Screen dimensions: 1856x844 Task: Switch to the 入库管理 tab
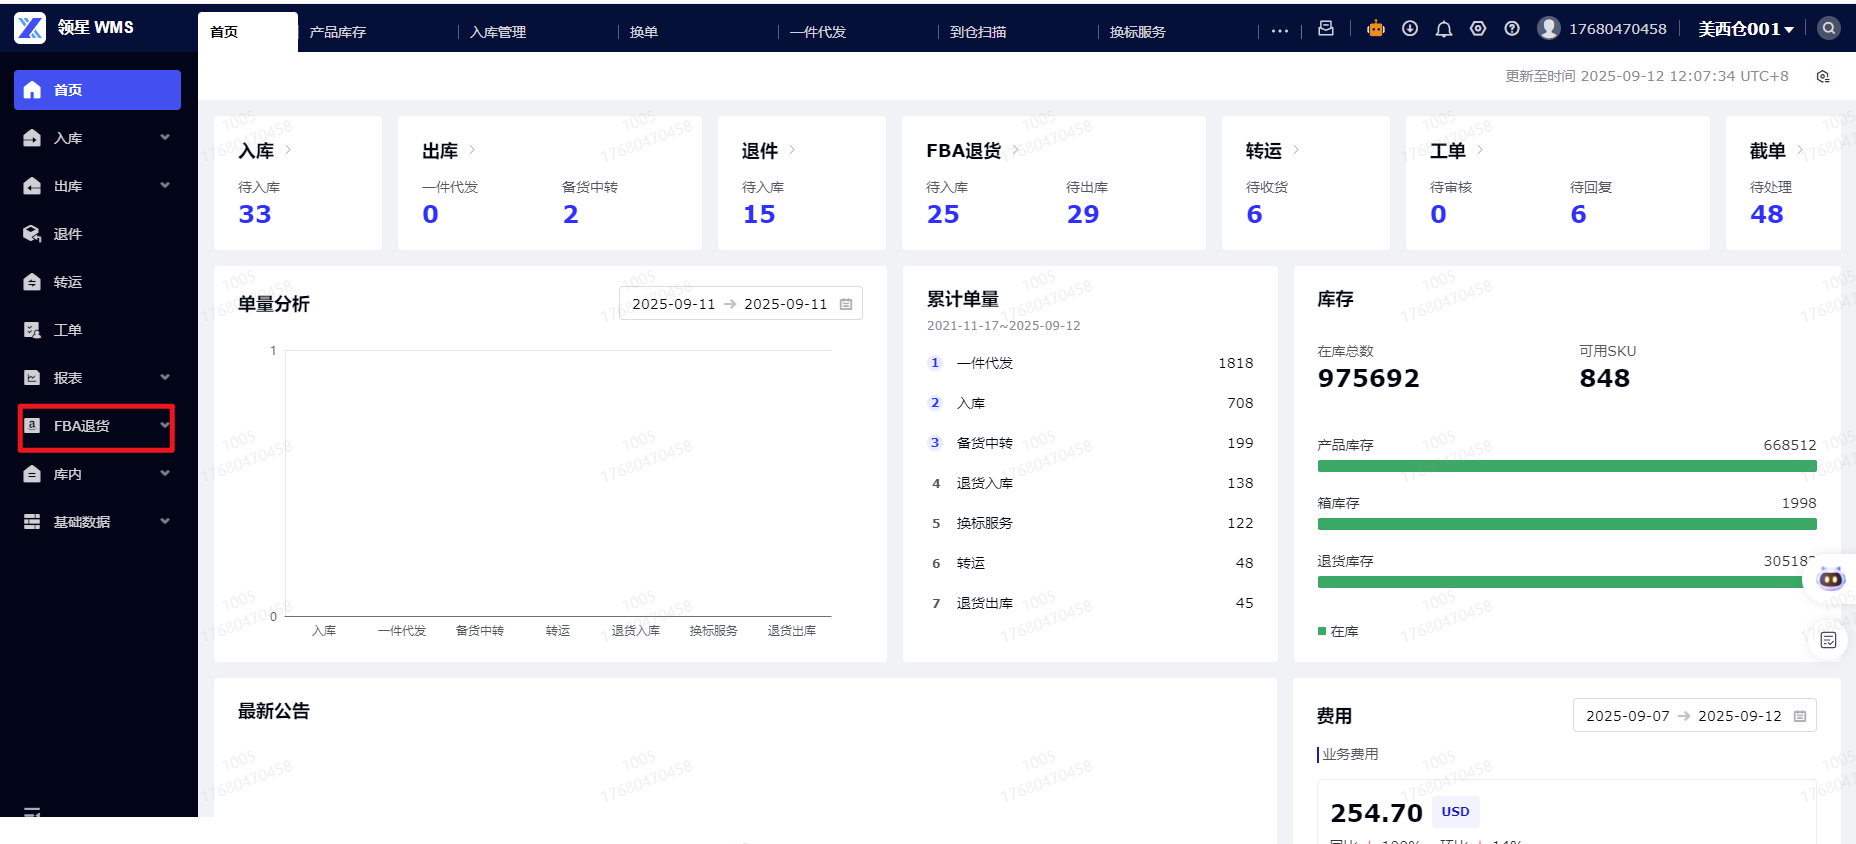pyautogui.click(x=498, y=32)
